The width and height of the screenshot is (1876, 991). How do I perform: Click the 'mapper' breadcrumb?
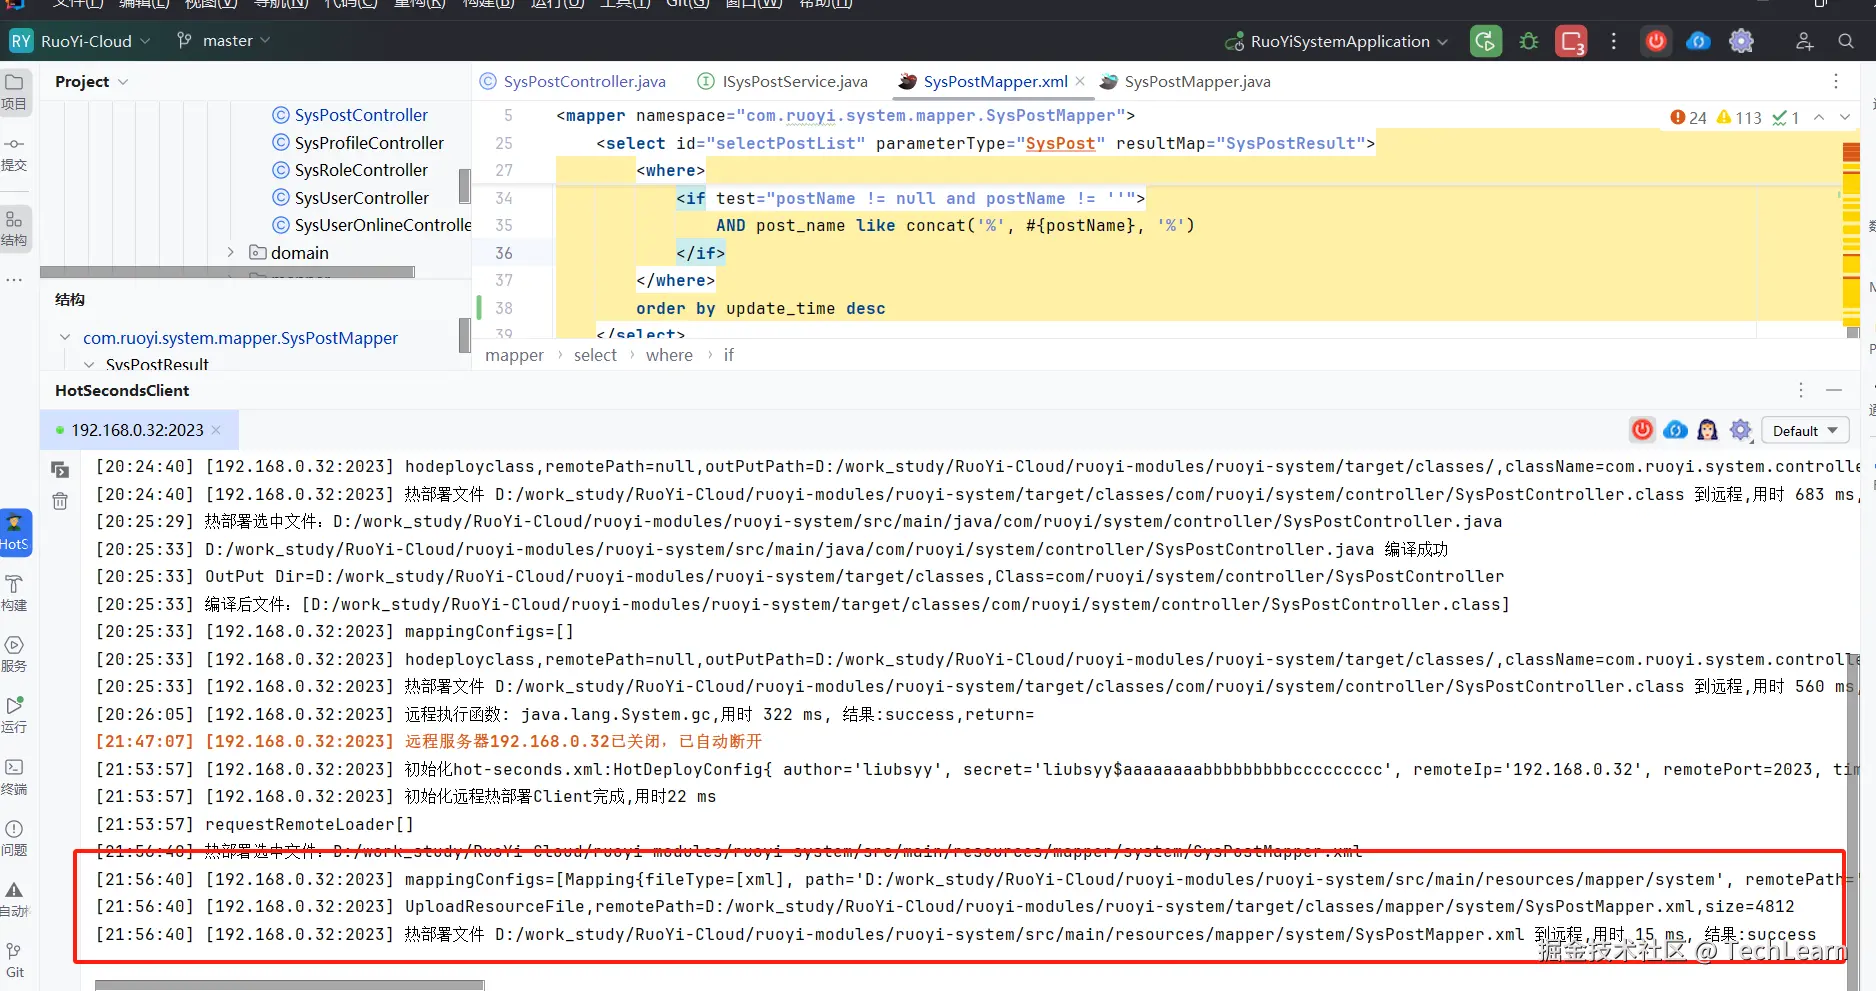pos(514,355)
